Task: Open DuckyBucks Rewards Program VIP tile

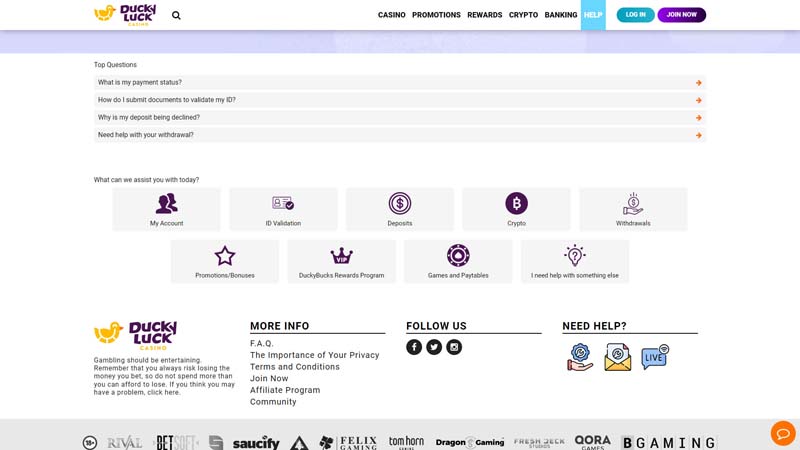Action: (342, 261)
